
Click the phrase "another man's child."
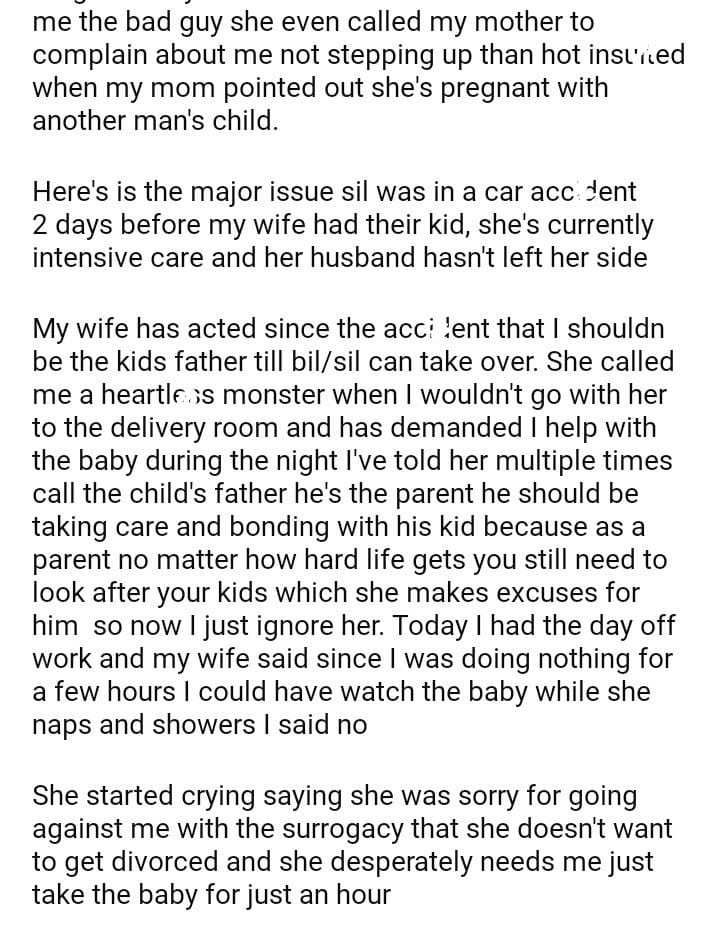click(152, 121)
